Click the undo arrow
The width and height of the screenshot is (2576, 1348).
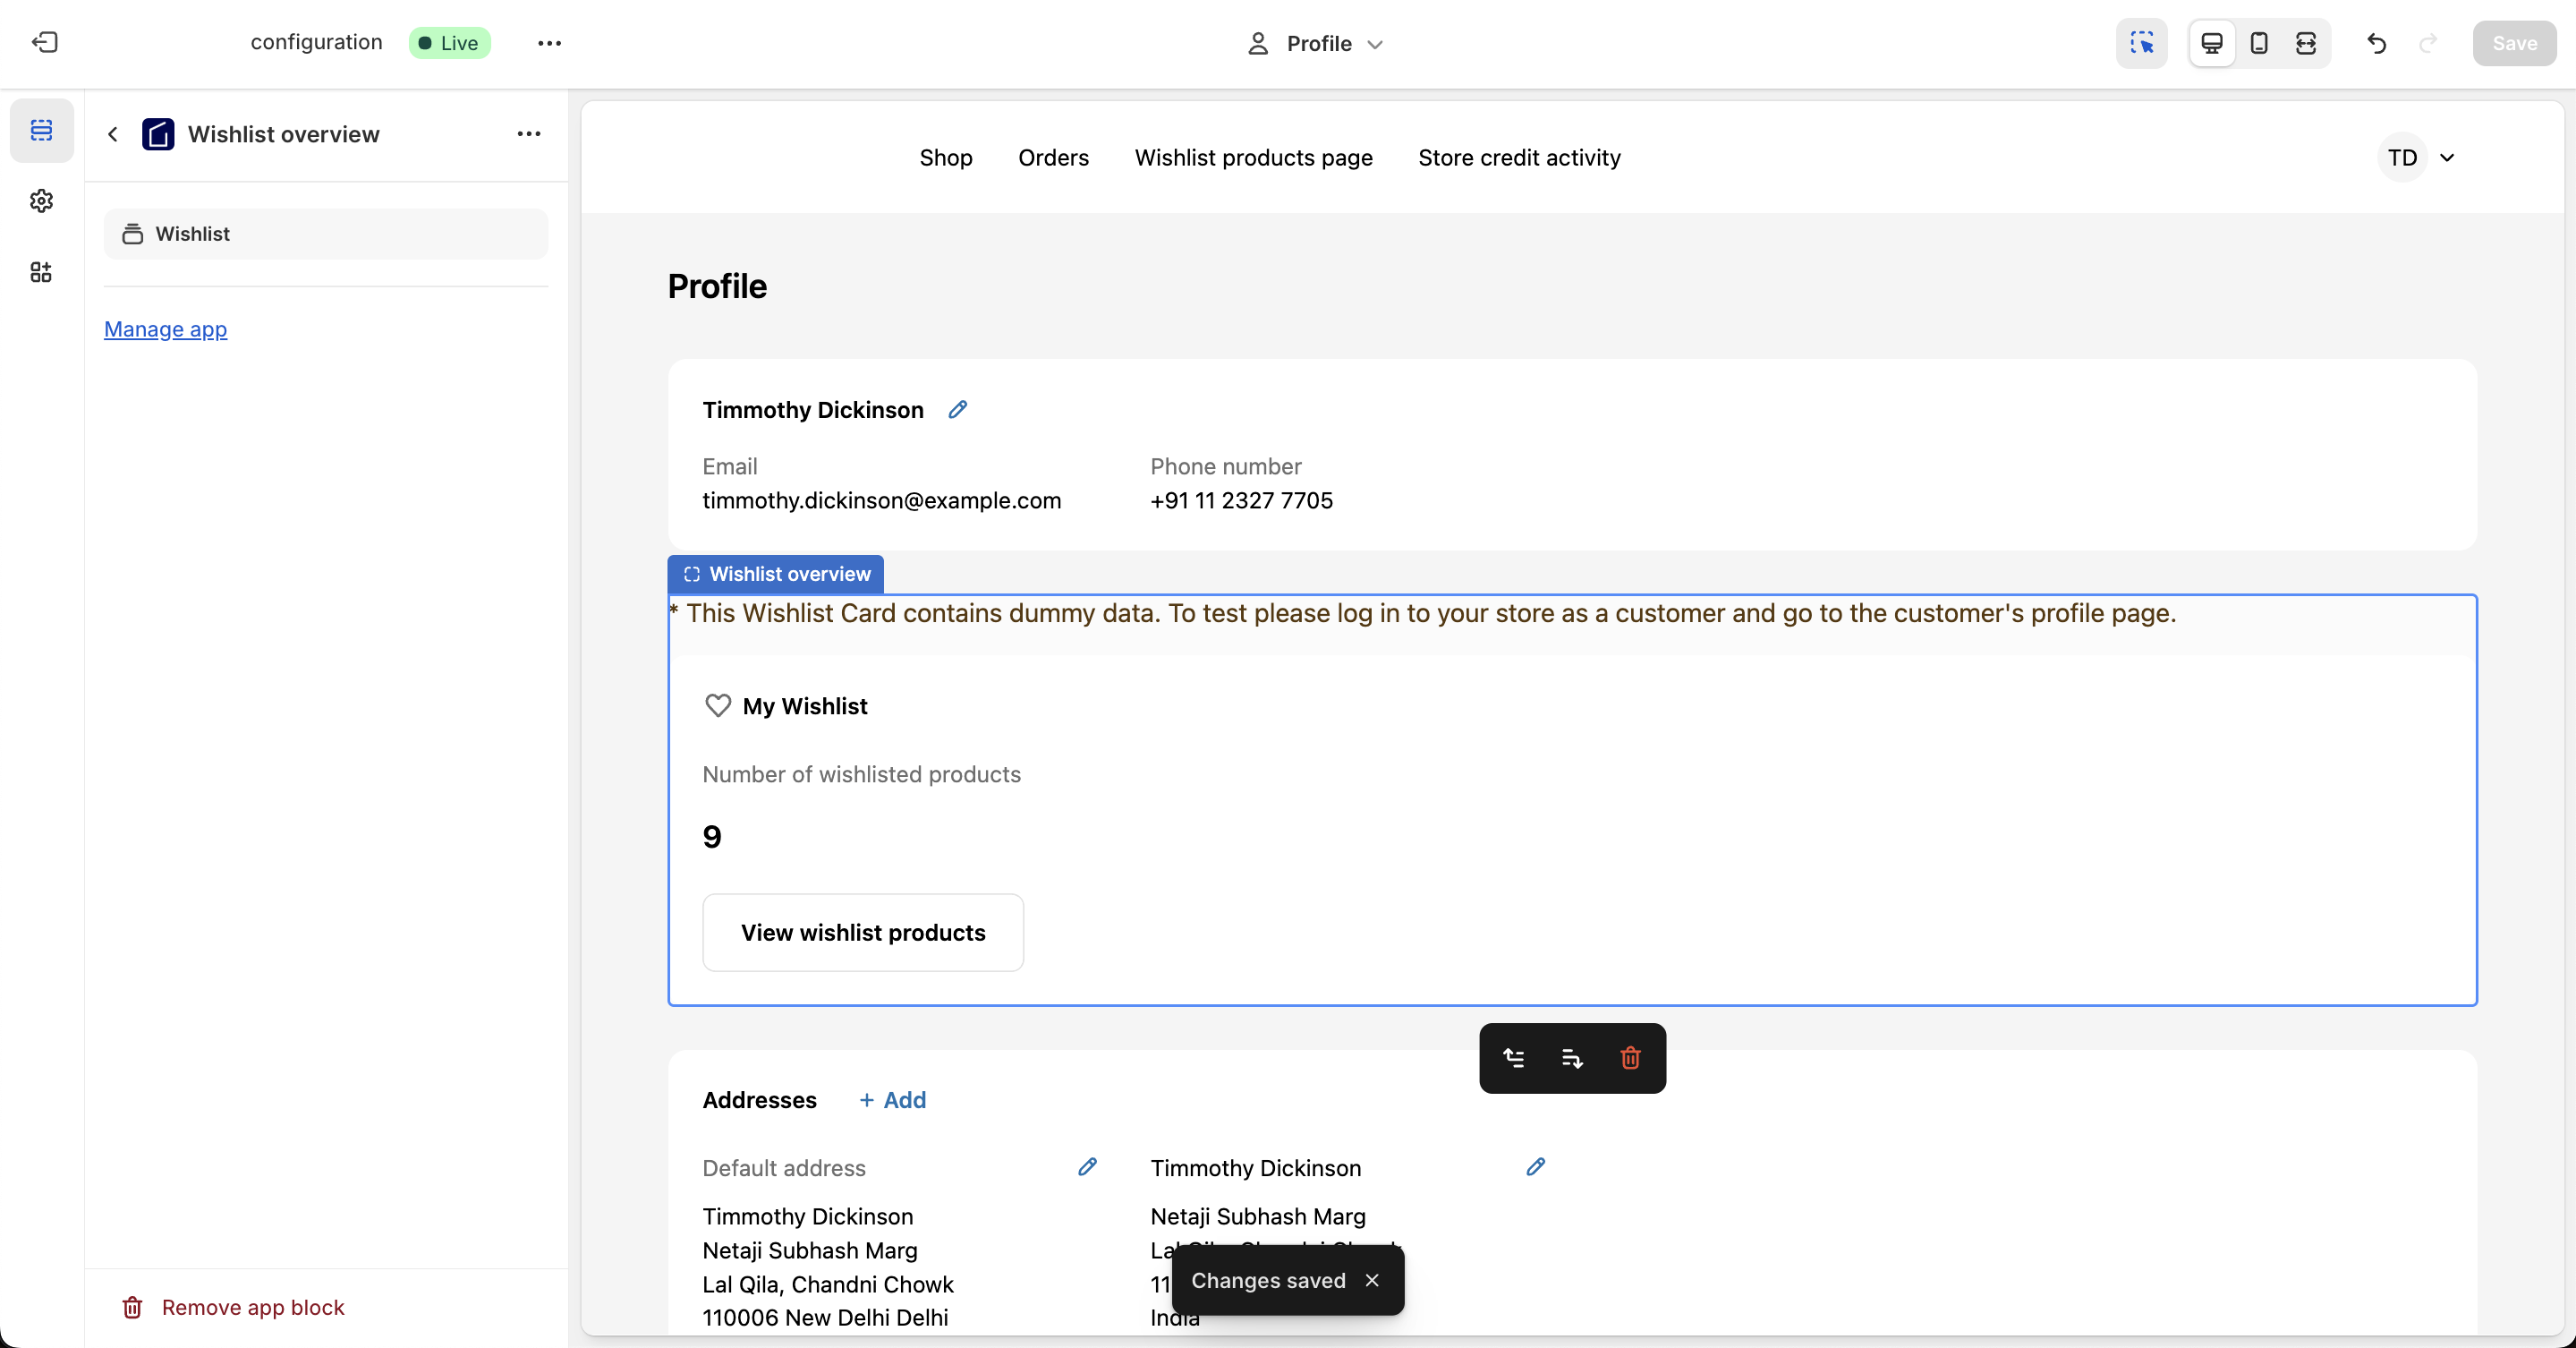click(2377, 43)
